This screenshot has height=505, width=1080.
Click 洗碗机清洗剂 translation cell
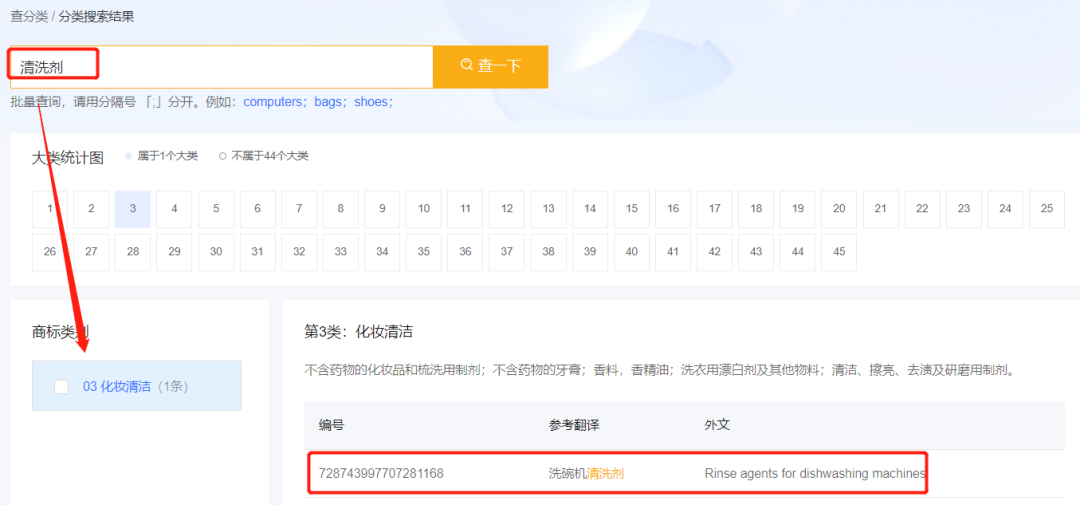(x=587, y=473)
